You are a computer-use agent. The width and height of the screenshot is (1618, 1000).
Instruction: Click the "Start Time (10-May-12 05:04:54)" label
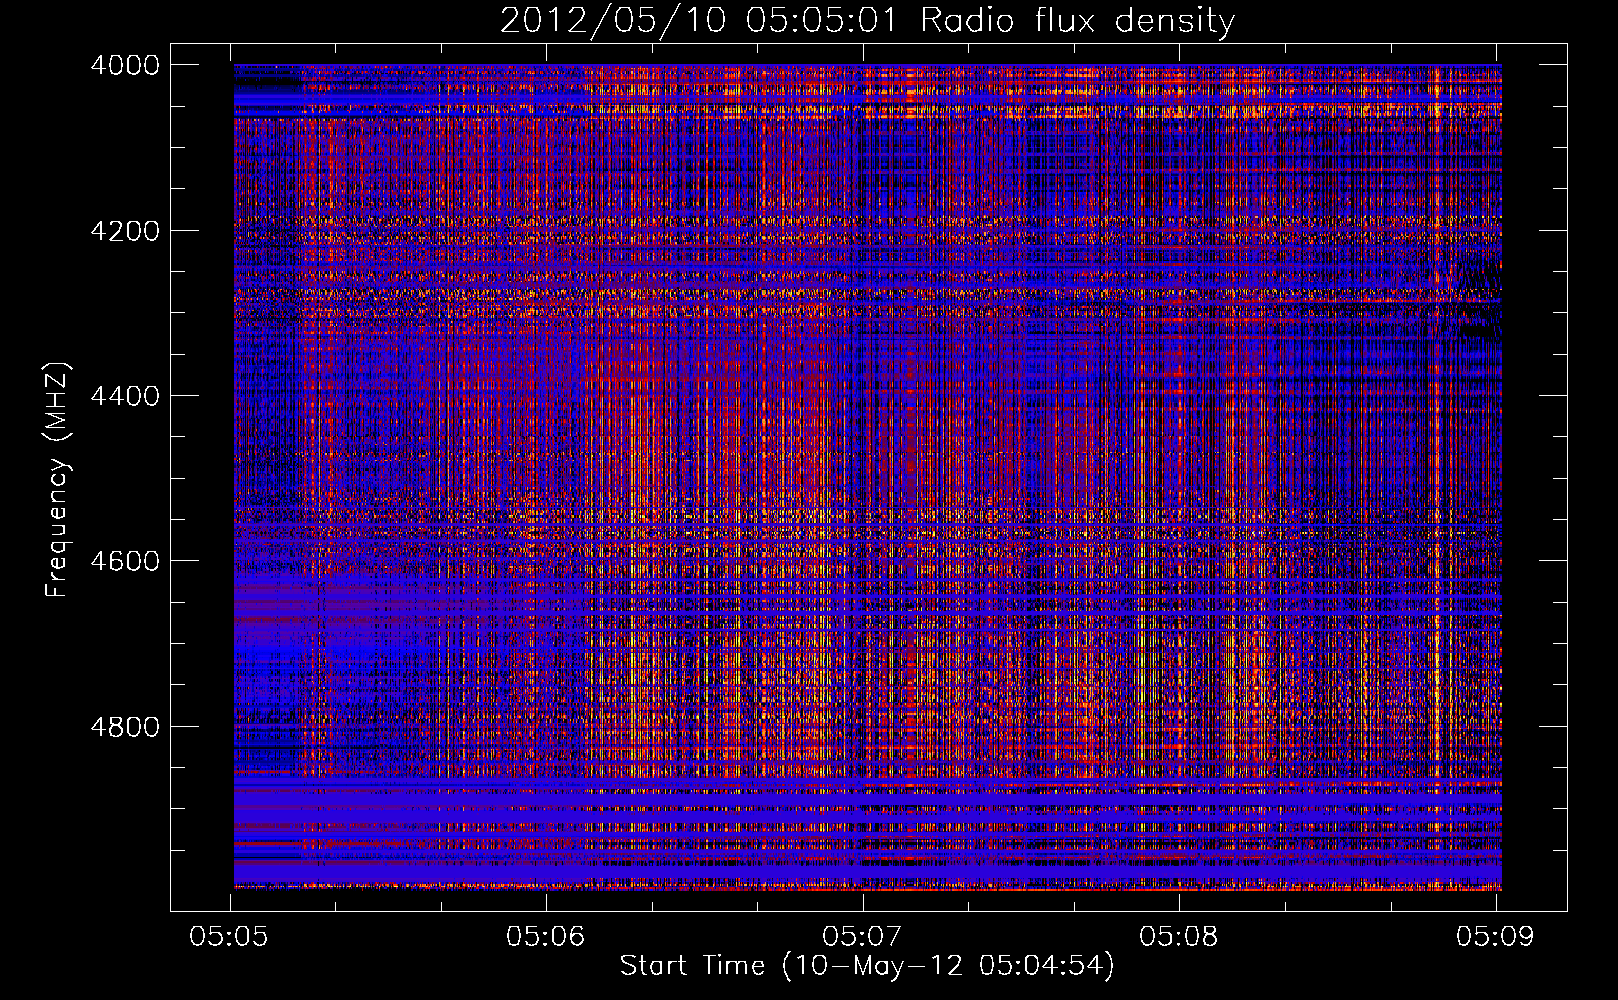867,966
